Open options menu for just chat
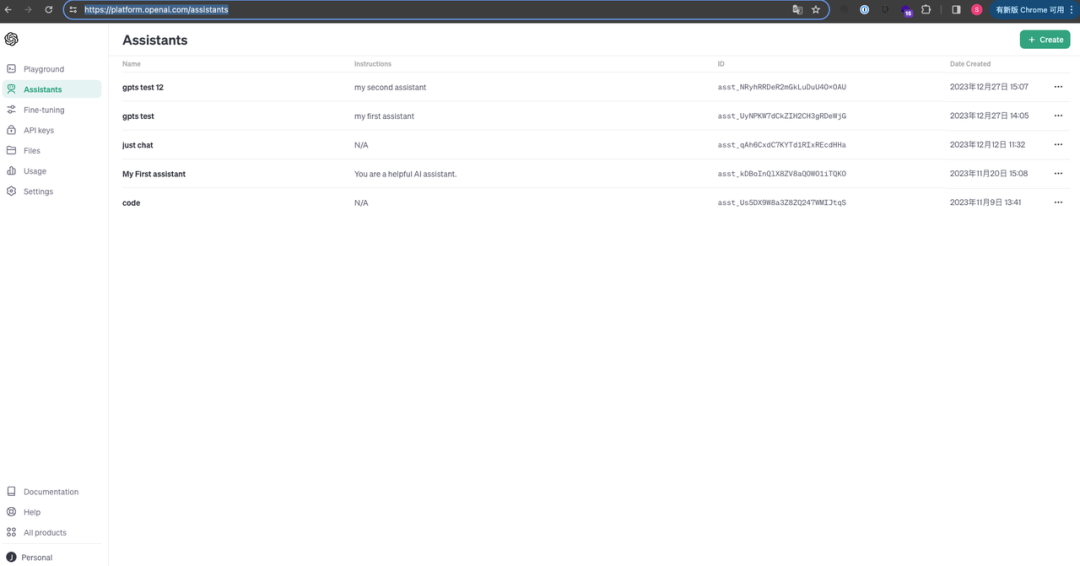The height and width of the screenshot is (566, 1080). click(1058, 145)
